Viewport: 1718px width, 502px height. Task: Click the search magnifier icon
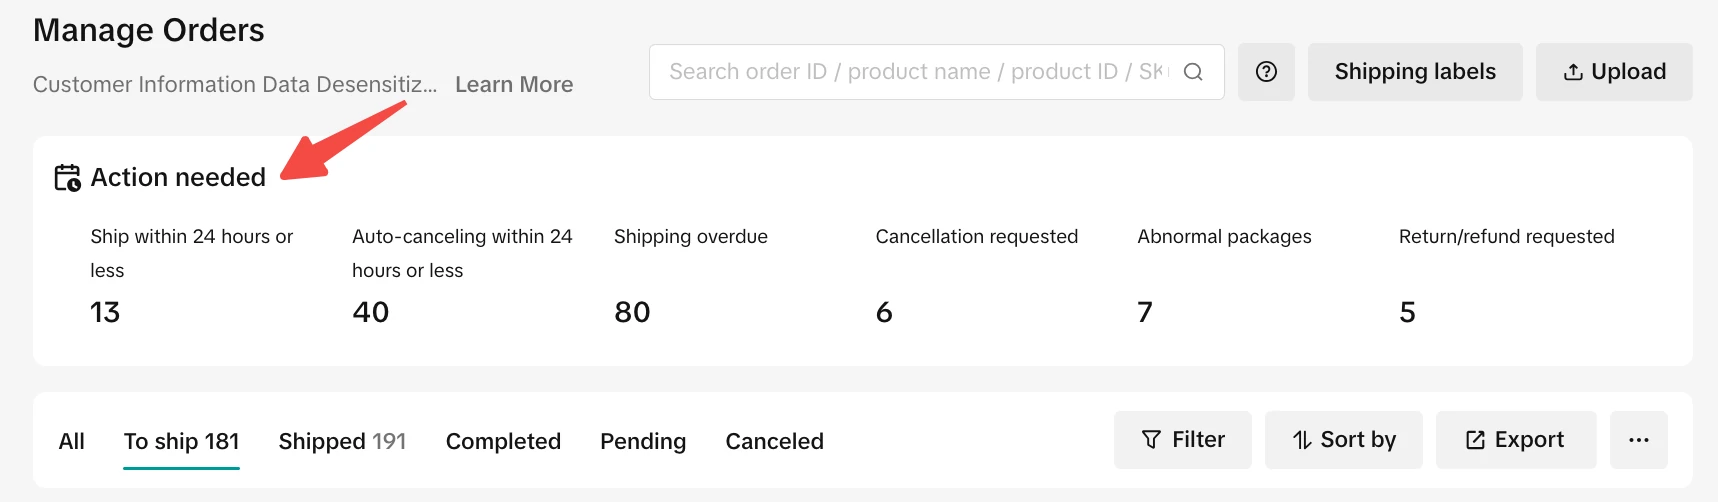pos(1193,72)
